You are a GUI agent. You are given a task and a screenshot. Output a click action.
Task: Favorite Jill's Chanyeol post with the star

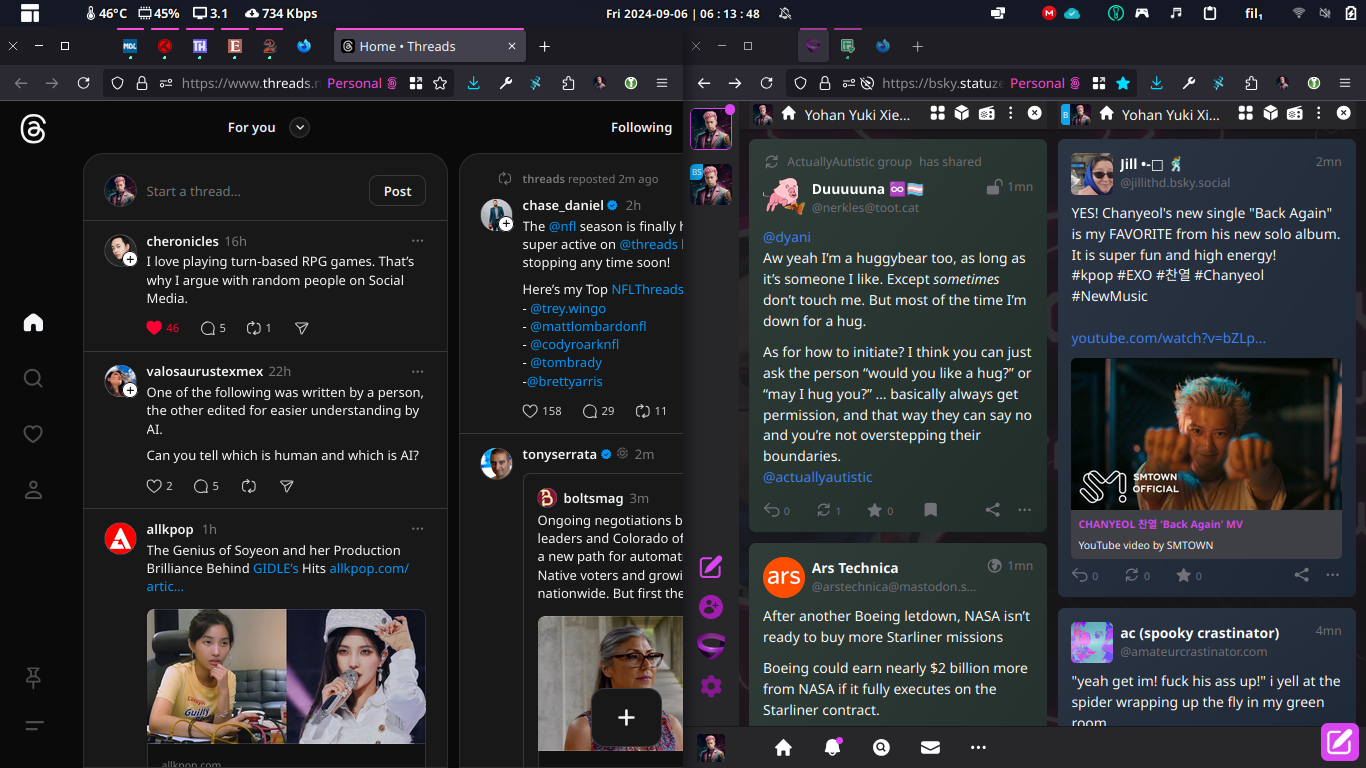1183,575
